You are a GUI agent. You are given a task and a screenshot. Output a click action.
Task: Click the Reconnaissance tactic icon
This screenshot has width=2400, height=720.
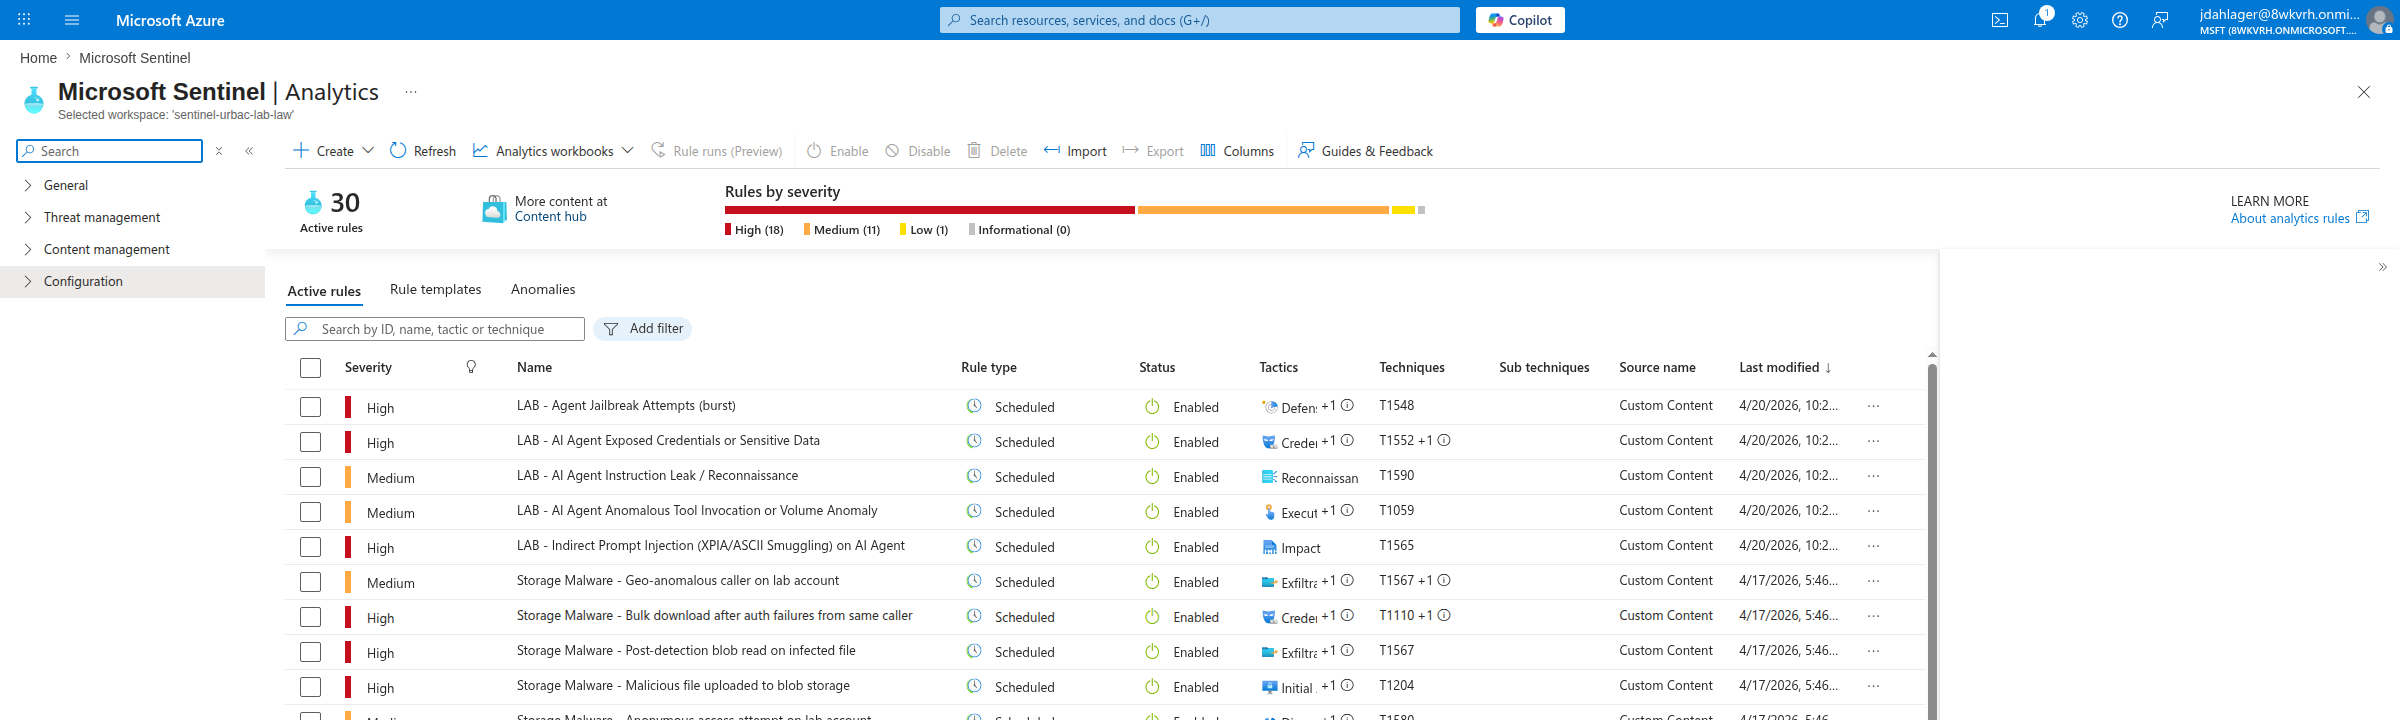1269,477
